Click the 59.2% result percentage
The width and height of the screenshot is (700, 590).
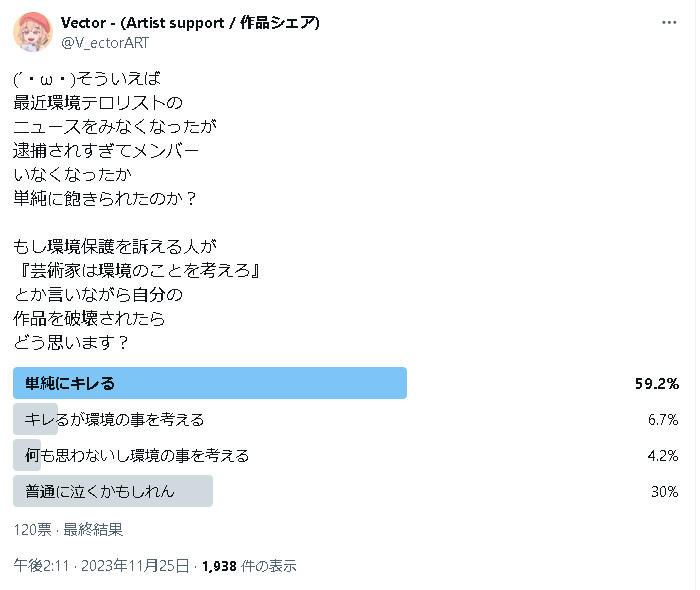coord(657,383)
